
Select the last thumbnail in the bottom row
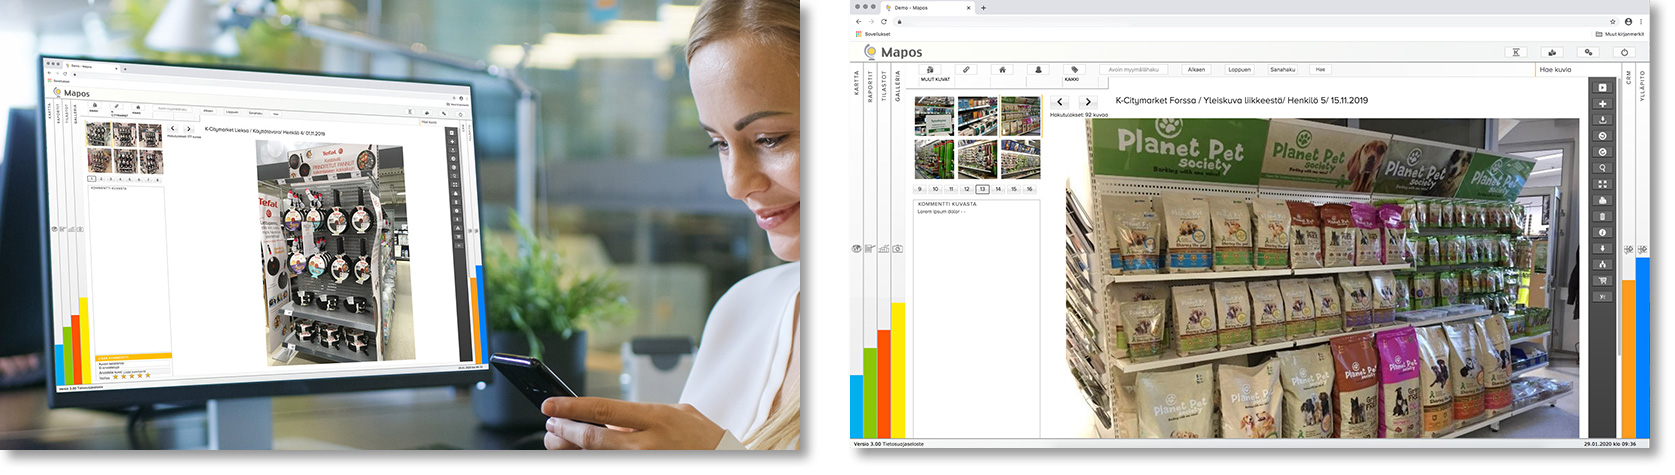pyautogui.click(x=1021, y=159)
